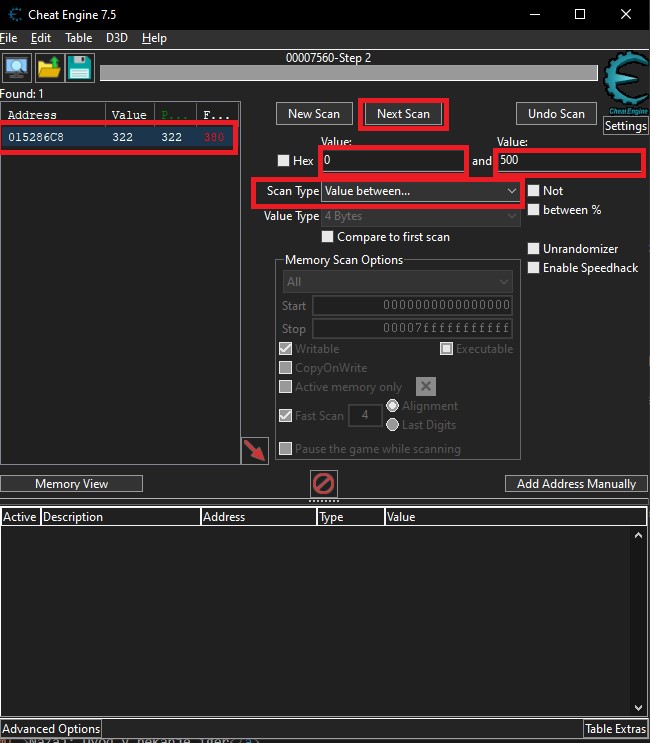Check the Unrandomizer option
Viewport: 650px width, 743px height.
(x=534, y=249)
